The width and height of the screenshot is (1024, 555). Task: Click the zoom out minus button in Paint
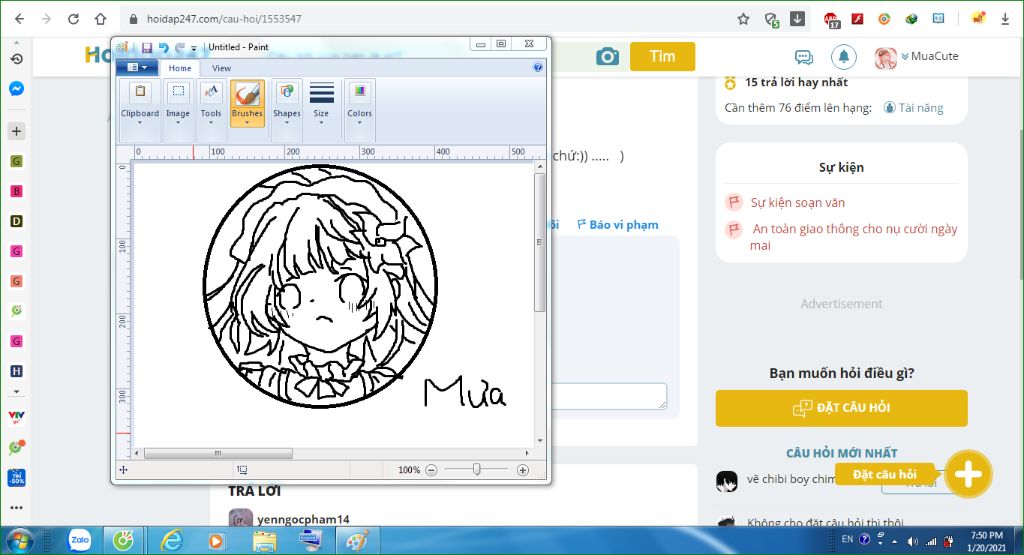431,470
